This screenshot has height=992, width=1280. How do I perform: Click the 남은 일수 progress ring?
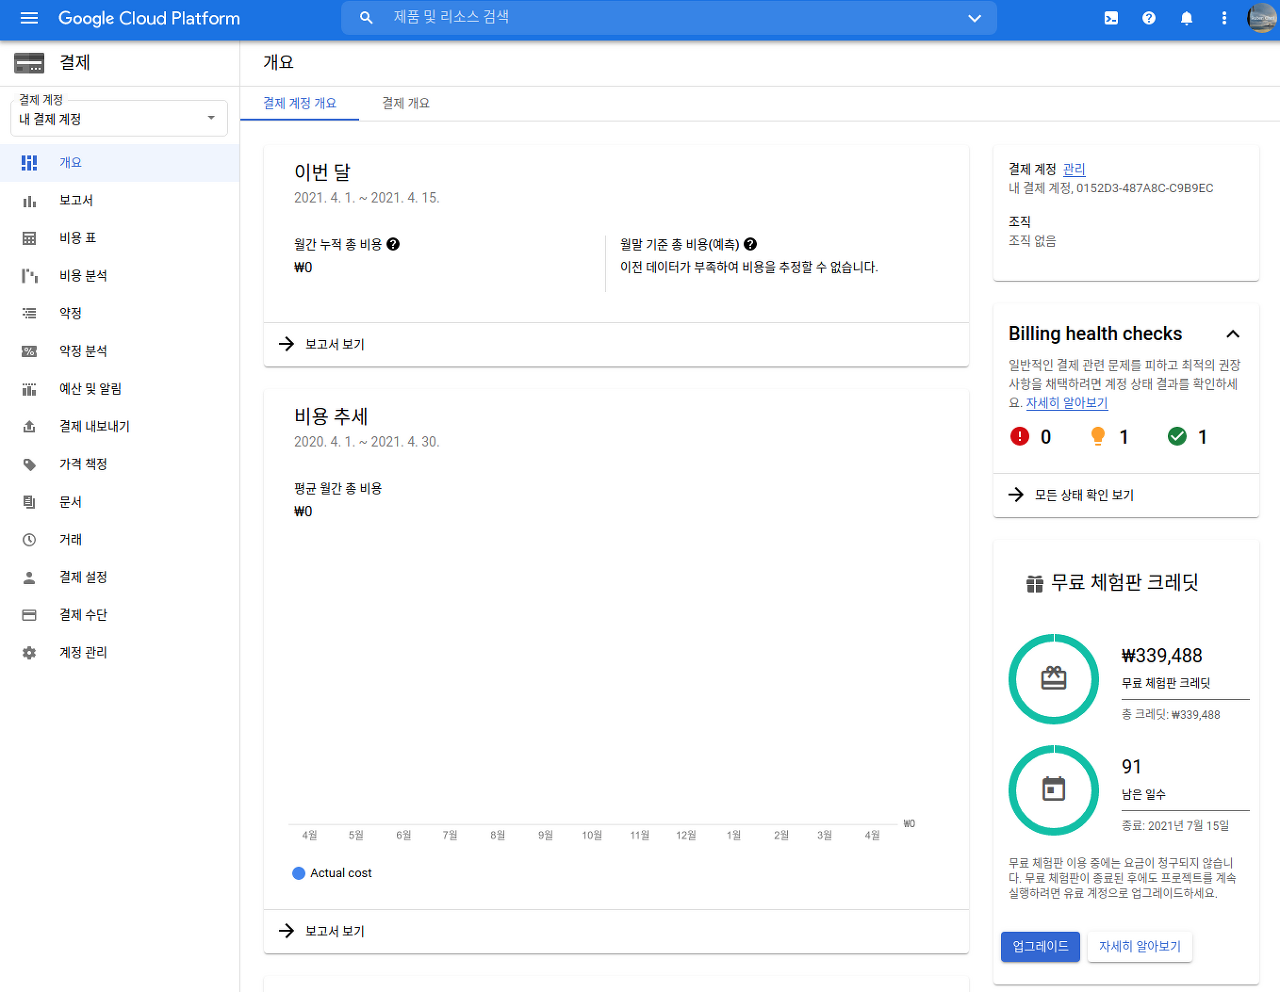click(x=1054, y=790)
